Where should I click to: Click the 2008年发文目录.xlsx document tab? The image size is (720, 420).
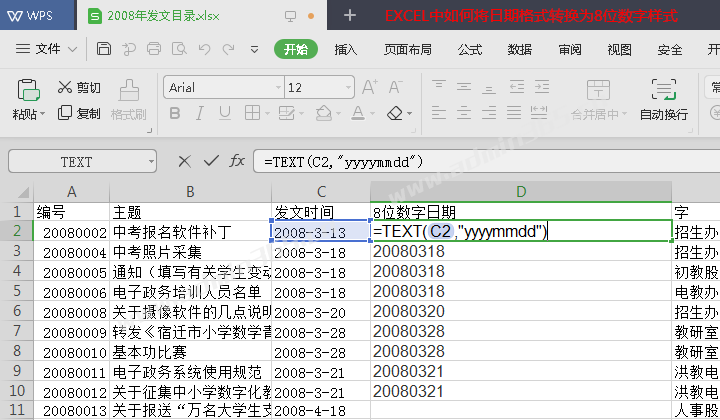click(x=202, y=16)
